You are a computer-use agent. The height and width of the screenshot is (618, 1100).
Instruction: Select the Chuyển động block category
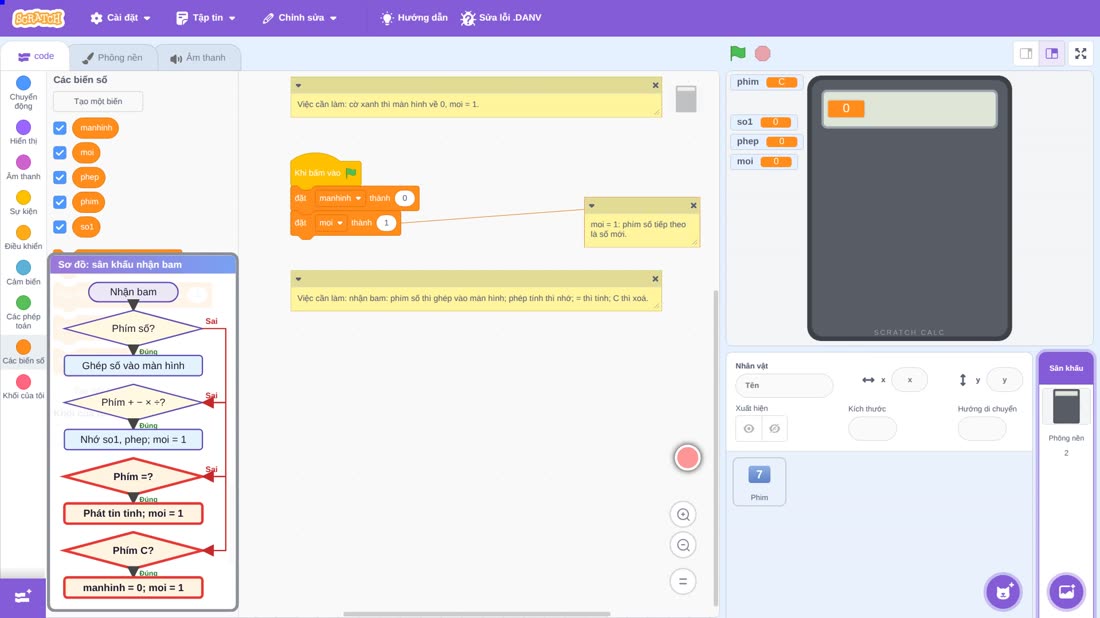pos(23,93)
